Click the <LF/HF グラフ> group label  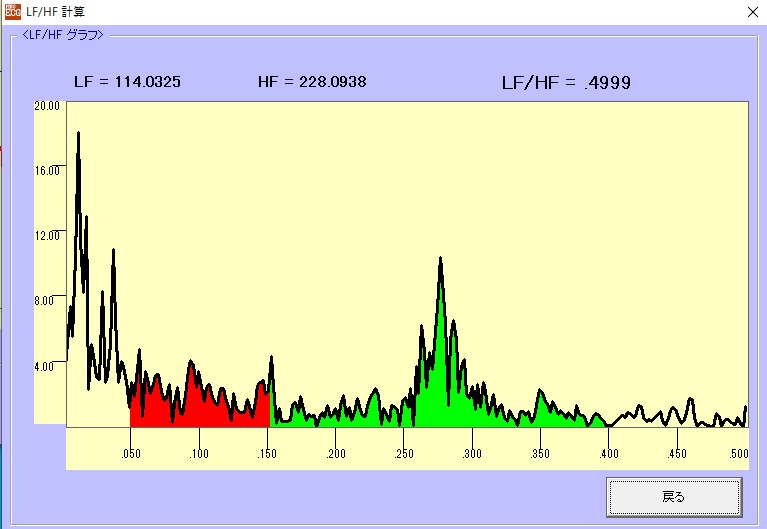point(63,35)
